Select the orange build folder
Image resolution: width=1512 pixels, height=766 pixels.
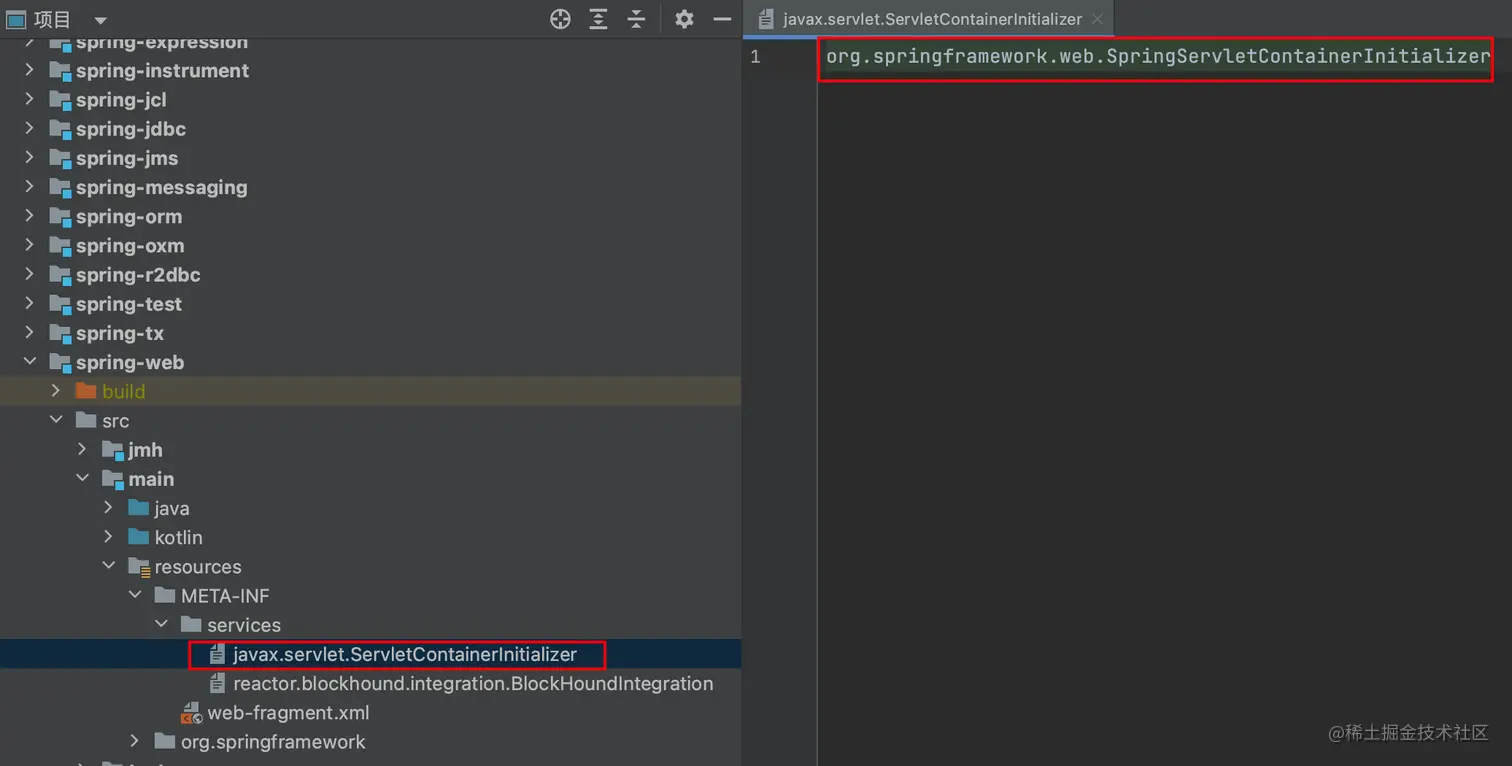point(370,391)
